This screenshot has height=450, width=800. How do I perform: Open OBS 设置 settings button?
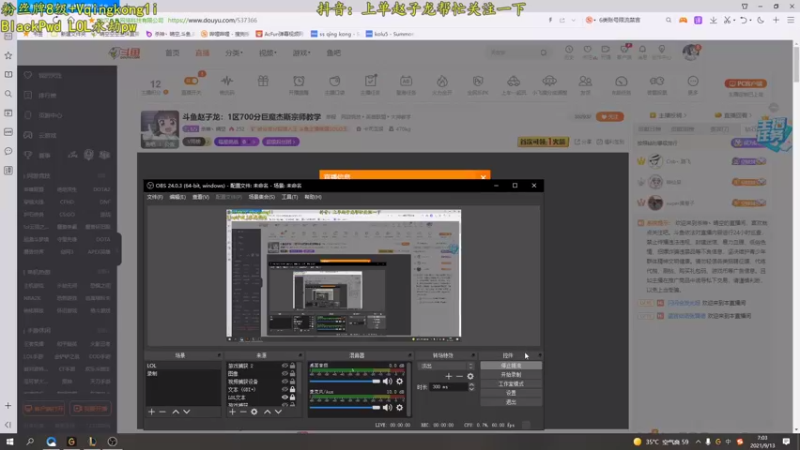coord(511,393)
